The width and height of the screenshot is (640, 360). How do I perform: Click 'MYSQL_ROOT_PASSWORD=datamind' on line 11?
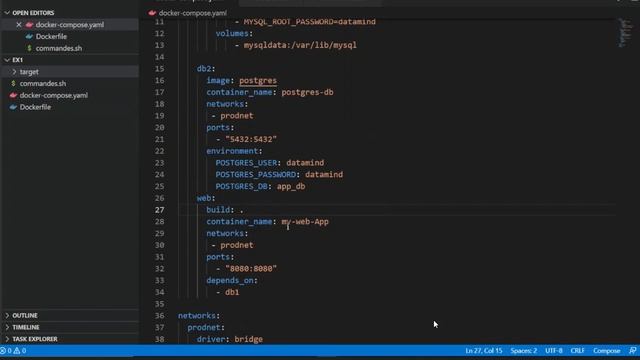310,22
